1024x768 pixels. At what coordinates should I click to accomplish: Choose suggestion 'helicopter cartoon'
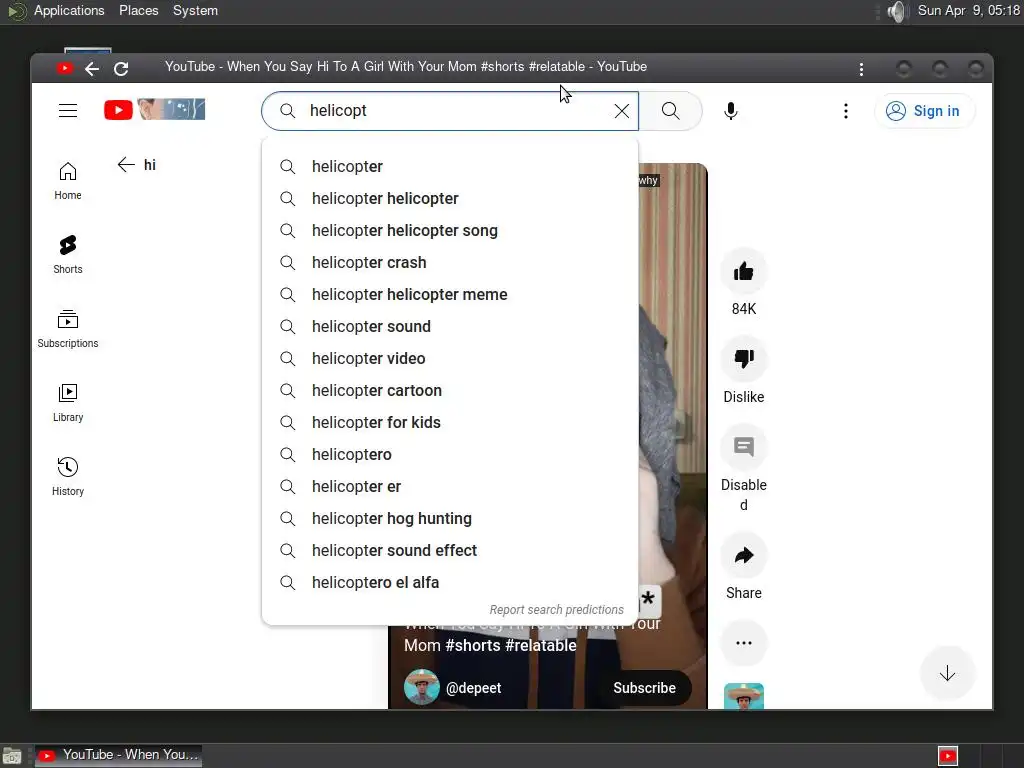450,391
